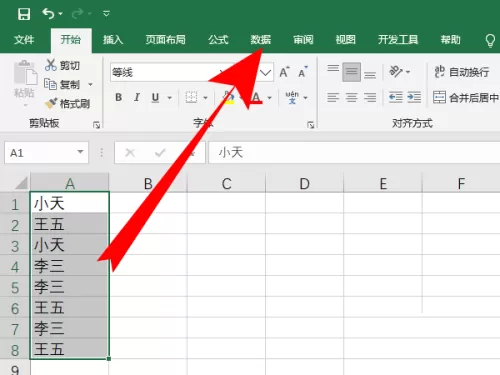Screen dimensions: 500x375
Task: Click the wén phonetic guide icon
Action: (x=292, y=97)
